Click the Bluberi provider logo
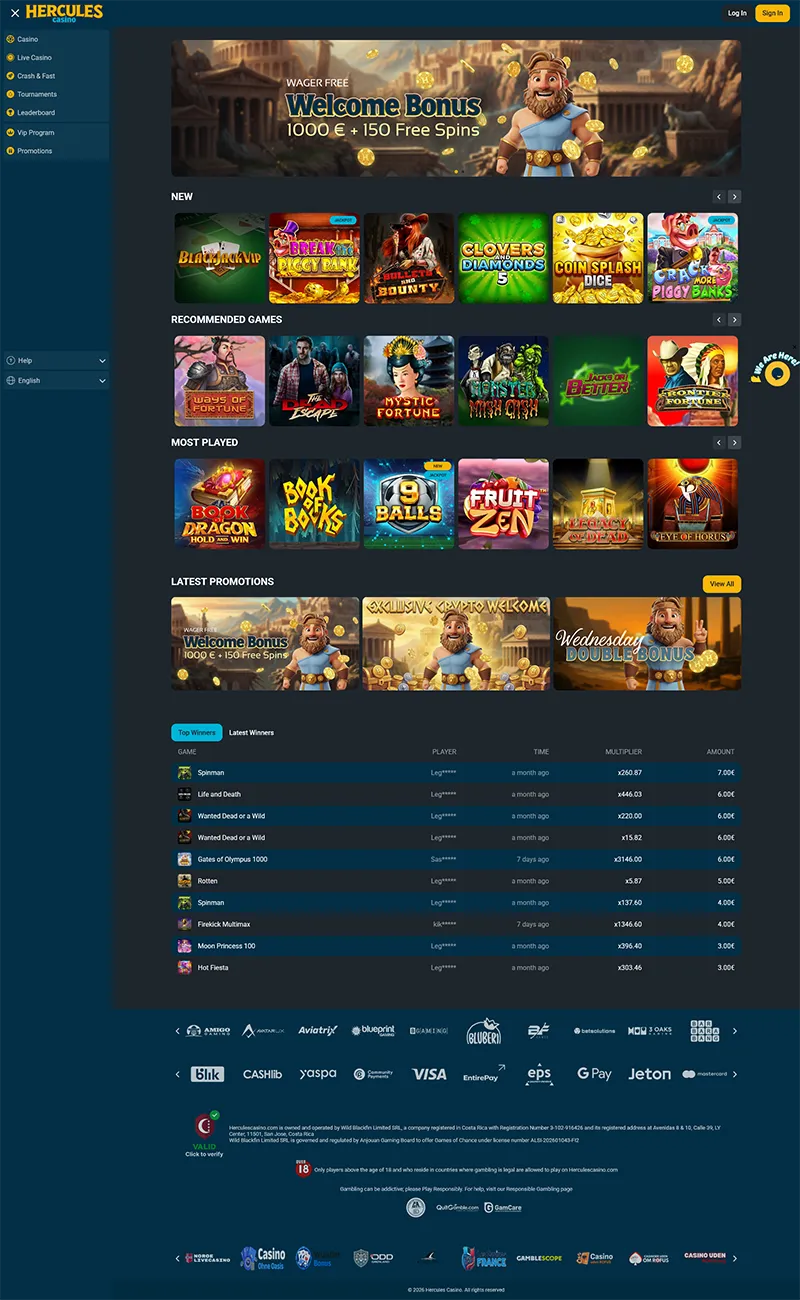The height and width of the screenshot is (1300, 800). (484, 1031)
